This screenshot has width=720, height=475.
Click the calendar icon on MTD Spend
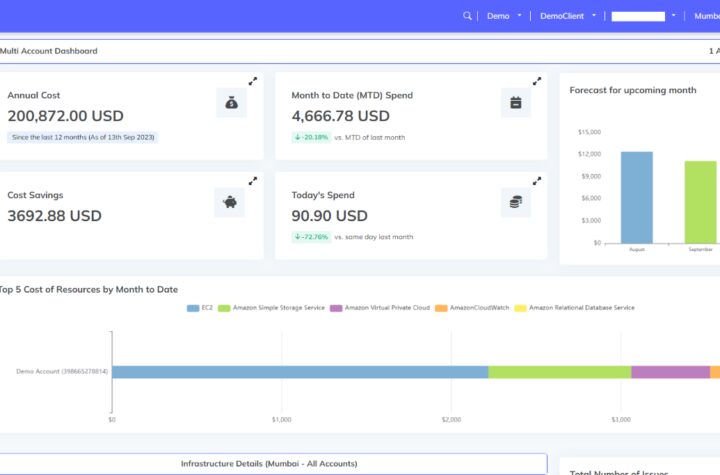(515, 102)
